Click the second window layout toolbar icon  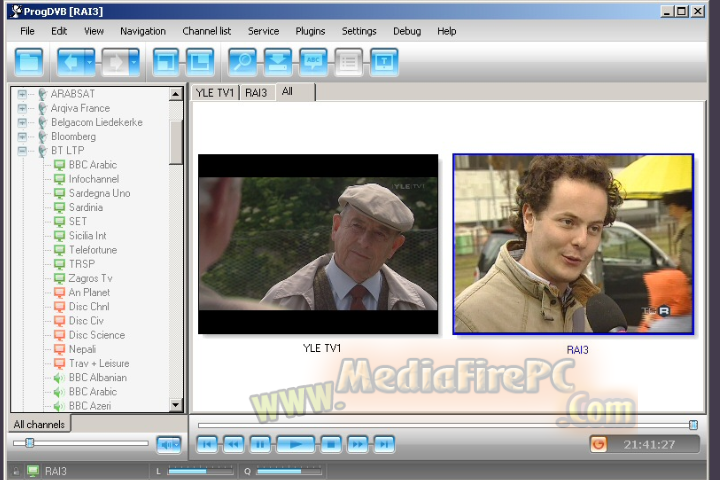pyautogui.click(x=200, y=62)
